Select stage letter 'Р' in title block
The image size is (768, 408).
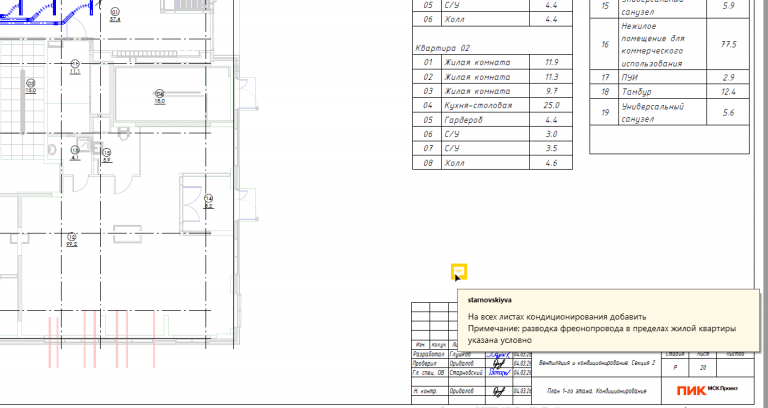tap(675, 368)
